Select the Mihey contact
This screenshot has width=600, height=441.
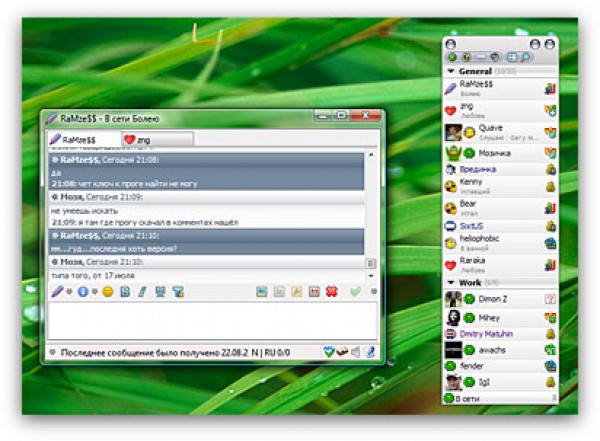click(x=500, y=318)
